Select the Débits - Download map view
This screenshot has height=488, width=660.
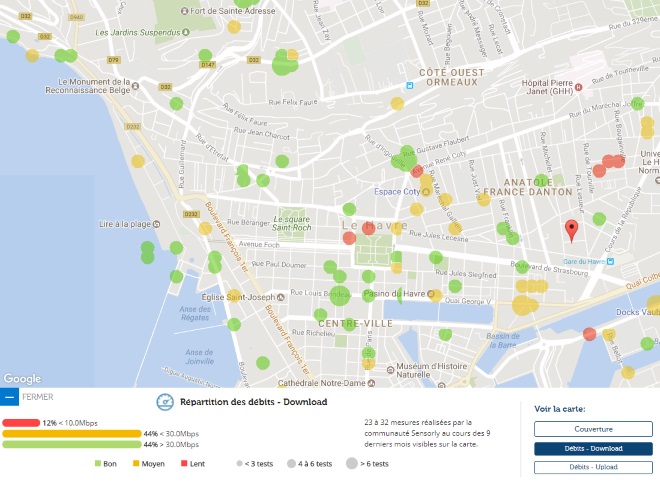point(593,448)
